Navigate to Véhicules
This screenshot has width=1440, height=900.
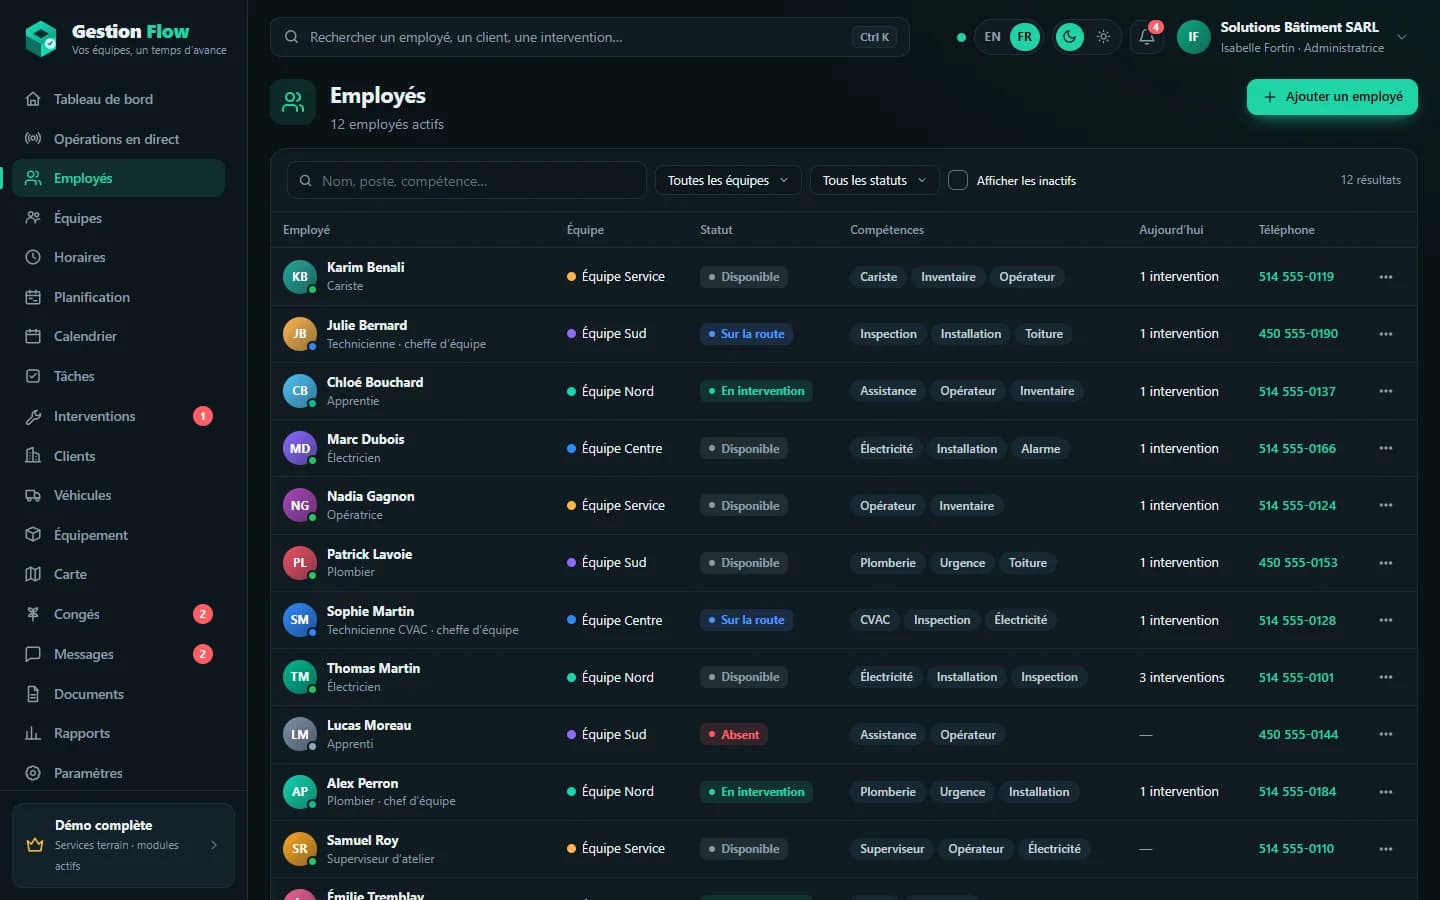point(118,495)
